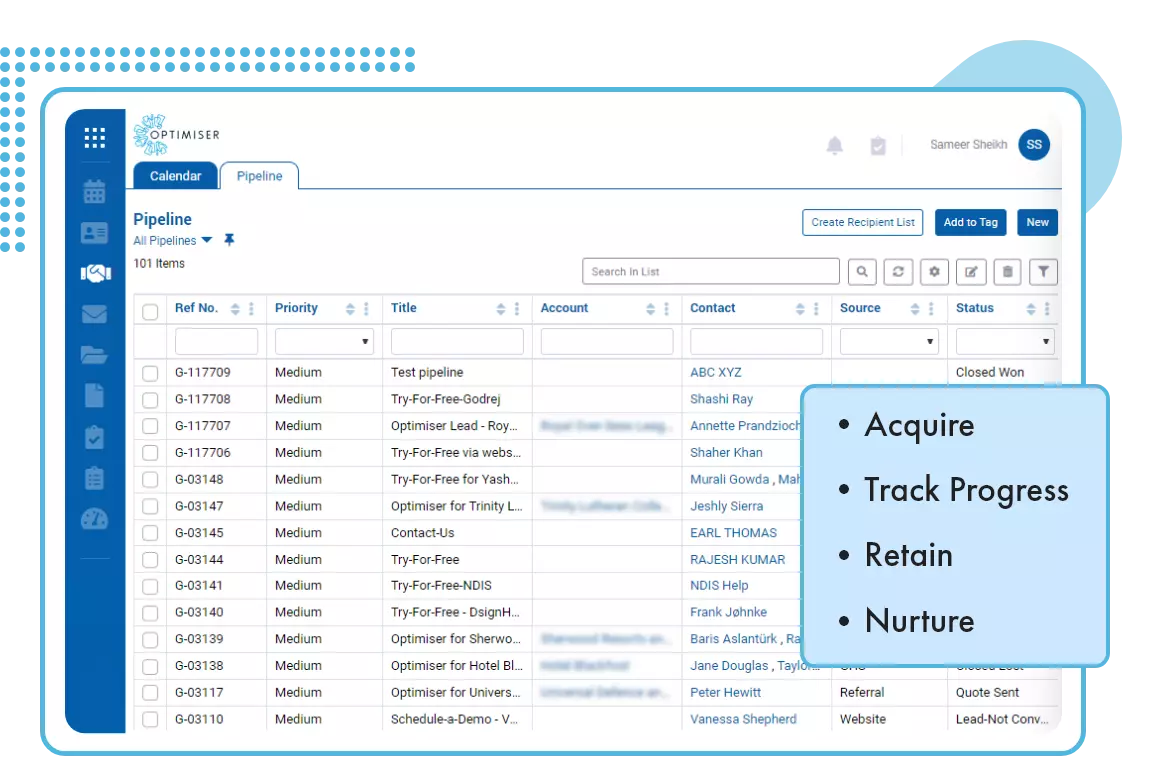Open the Status filter dropdown
This screenshot has height=757, width=1162.
pos(1005,342)
